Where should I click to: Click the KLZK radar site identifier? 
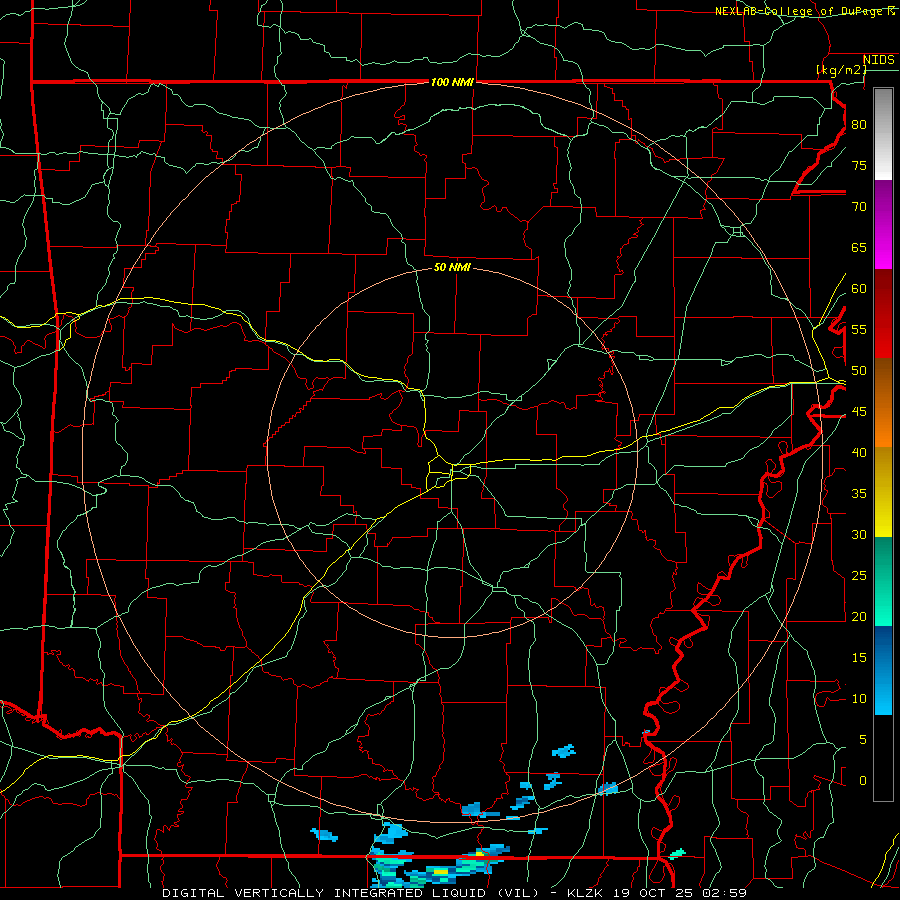pyautogui.click(x=585, y=893)
